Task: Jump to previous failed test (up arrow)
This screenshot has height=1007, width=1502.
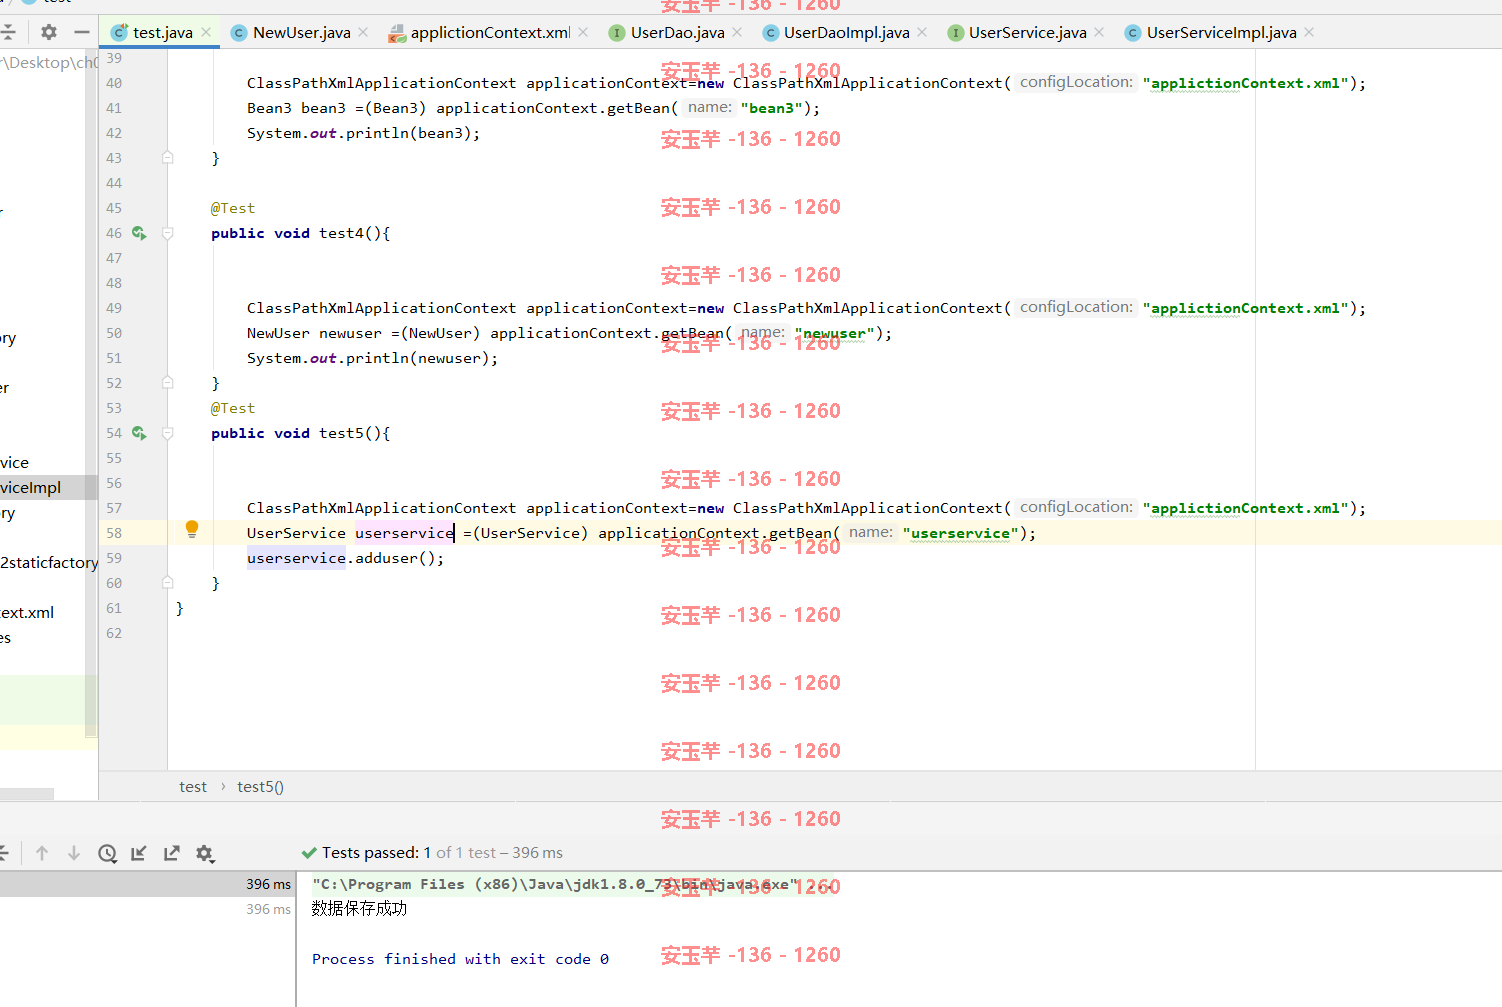Action: (42, 853)
